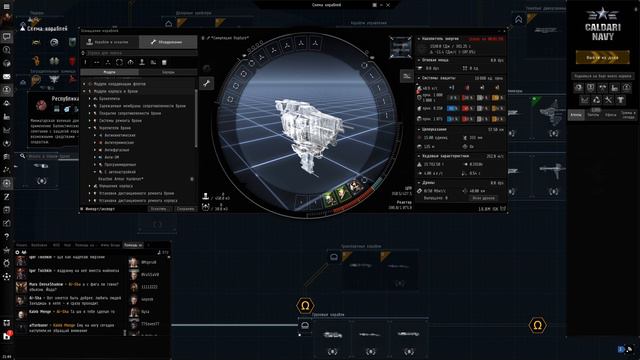
Task: Select the Заряды browser tab
Action: coord(168,72)
